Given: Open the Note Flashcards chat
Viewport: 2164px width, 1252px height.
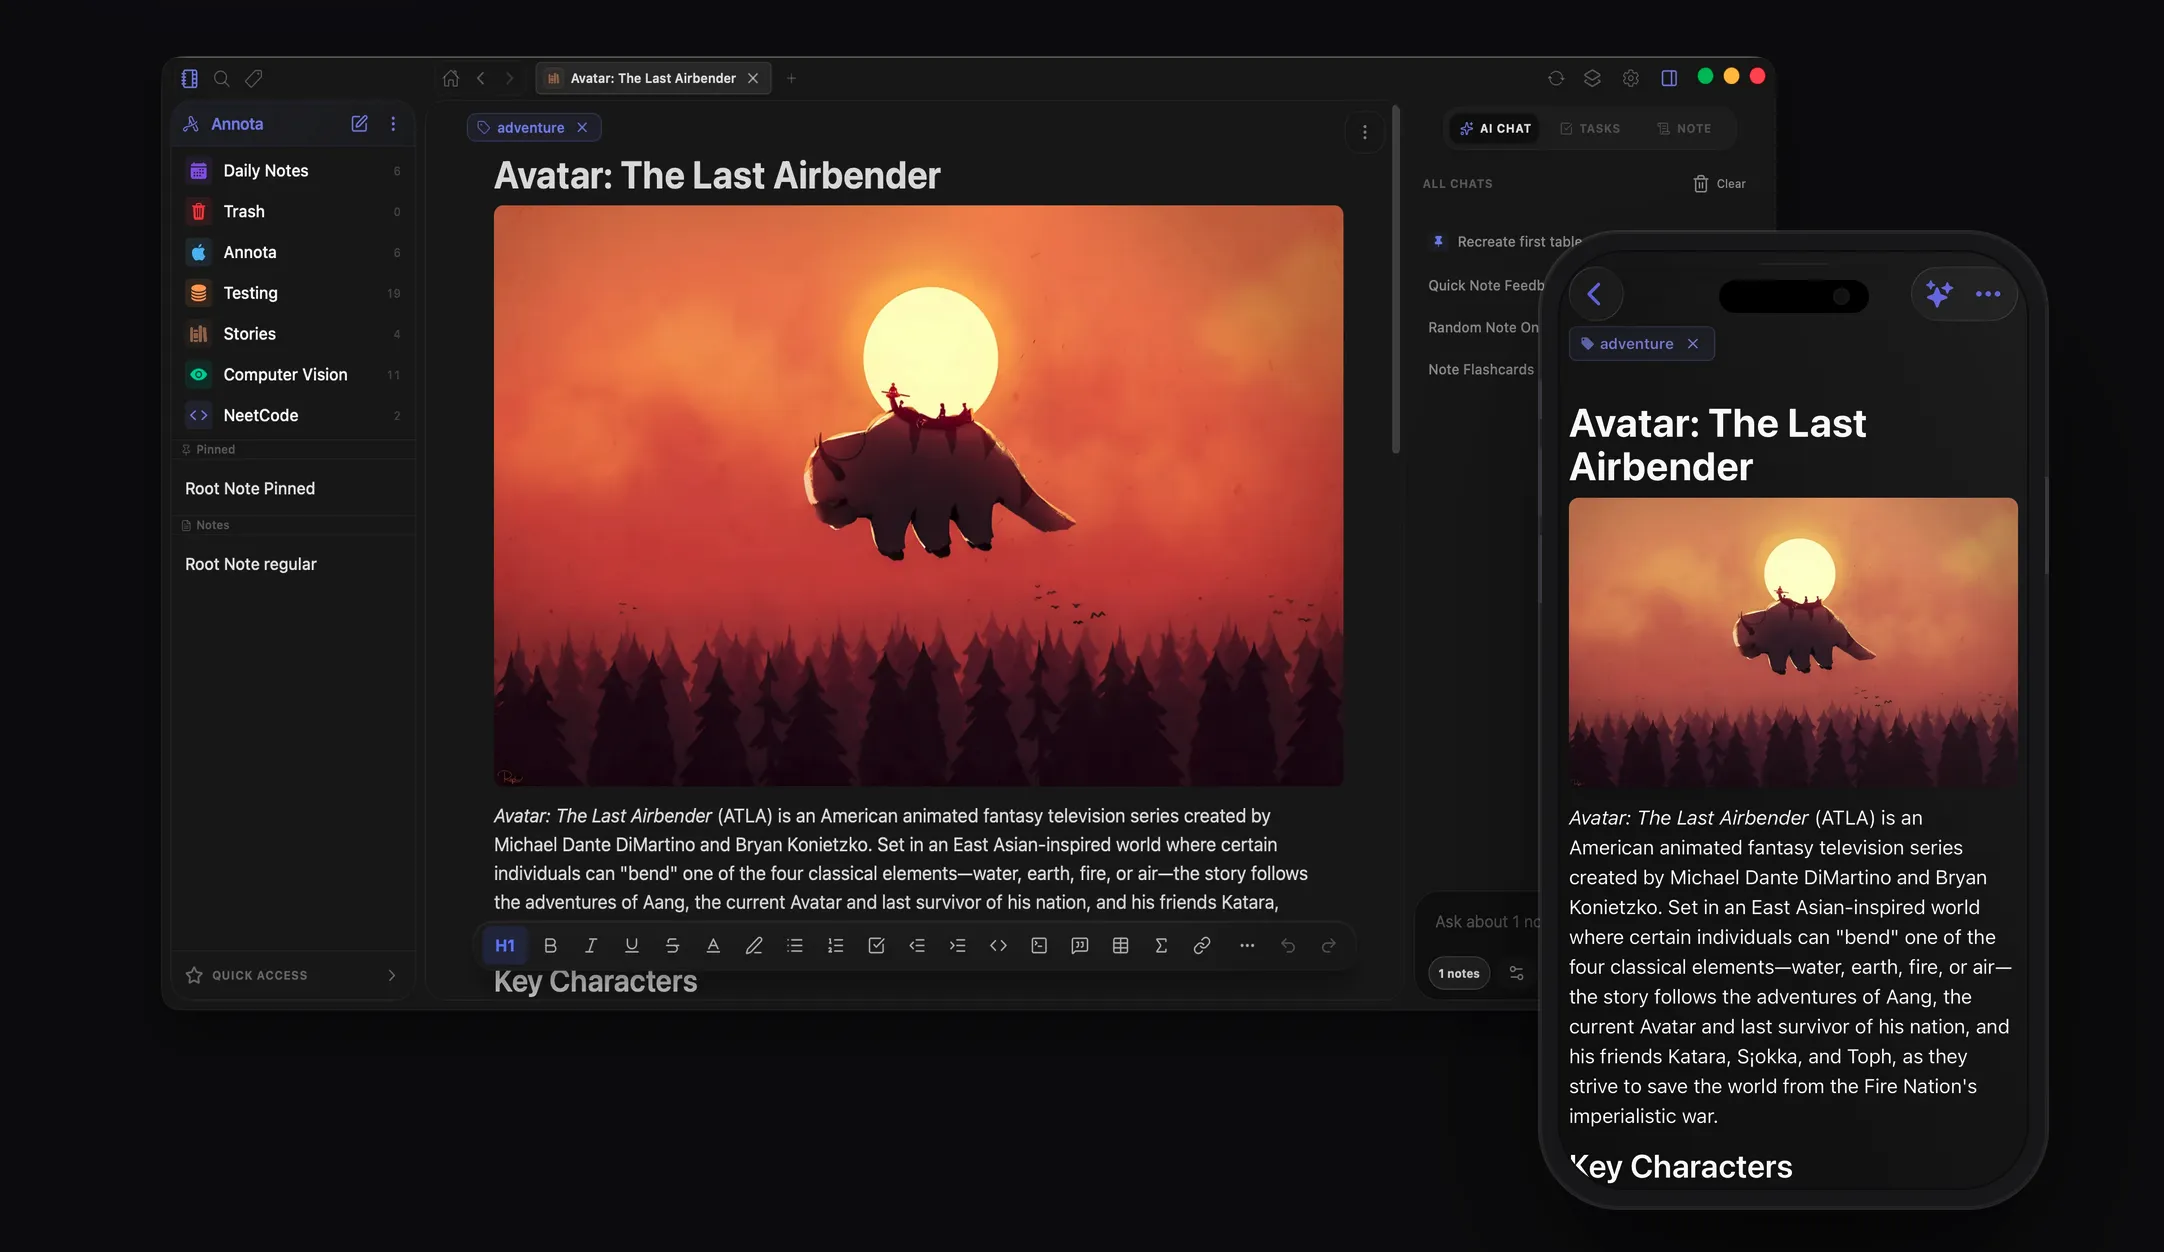Looking at the screenshot, I should pyautogui.click(x=1481, y=370).
